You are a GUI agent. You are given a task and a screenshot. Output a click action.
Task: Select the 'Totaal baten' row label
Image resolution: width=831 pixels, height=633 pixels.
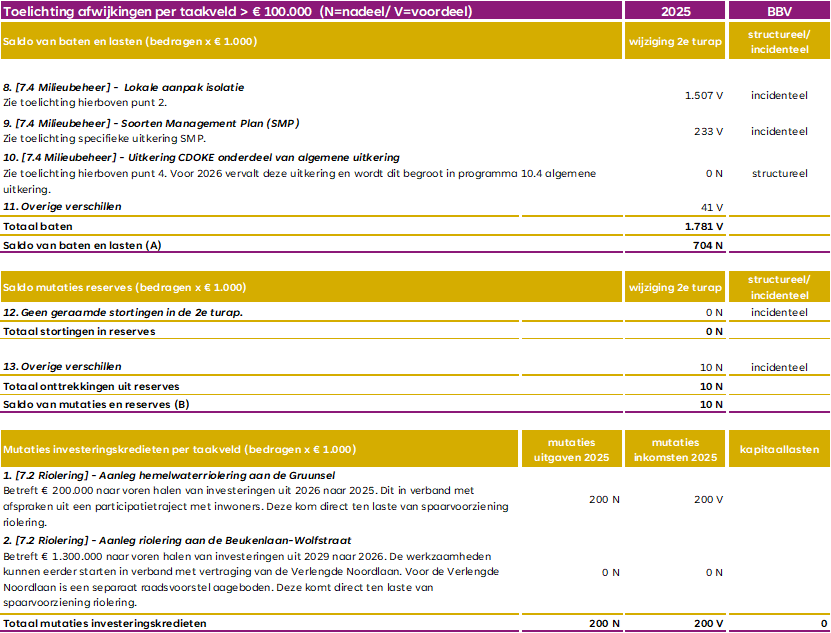tap(37, 226)
